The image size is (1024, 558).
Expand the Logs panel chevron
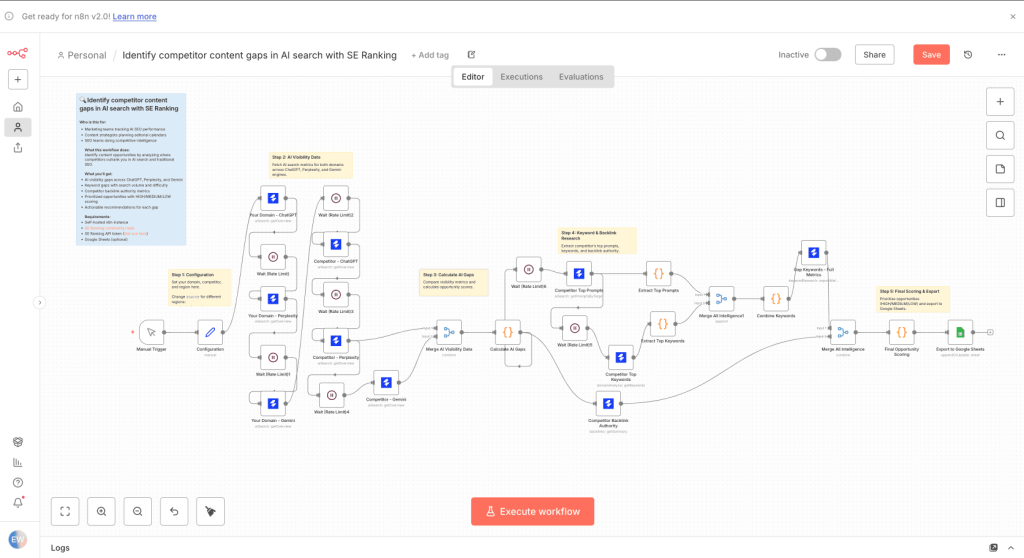[1011, 548]
